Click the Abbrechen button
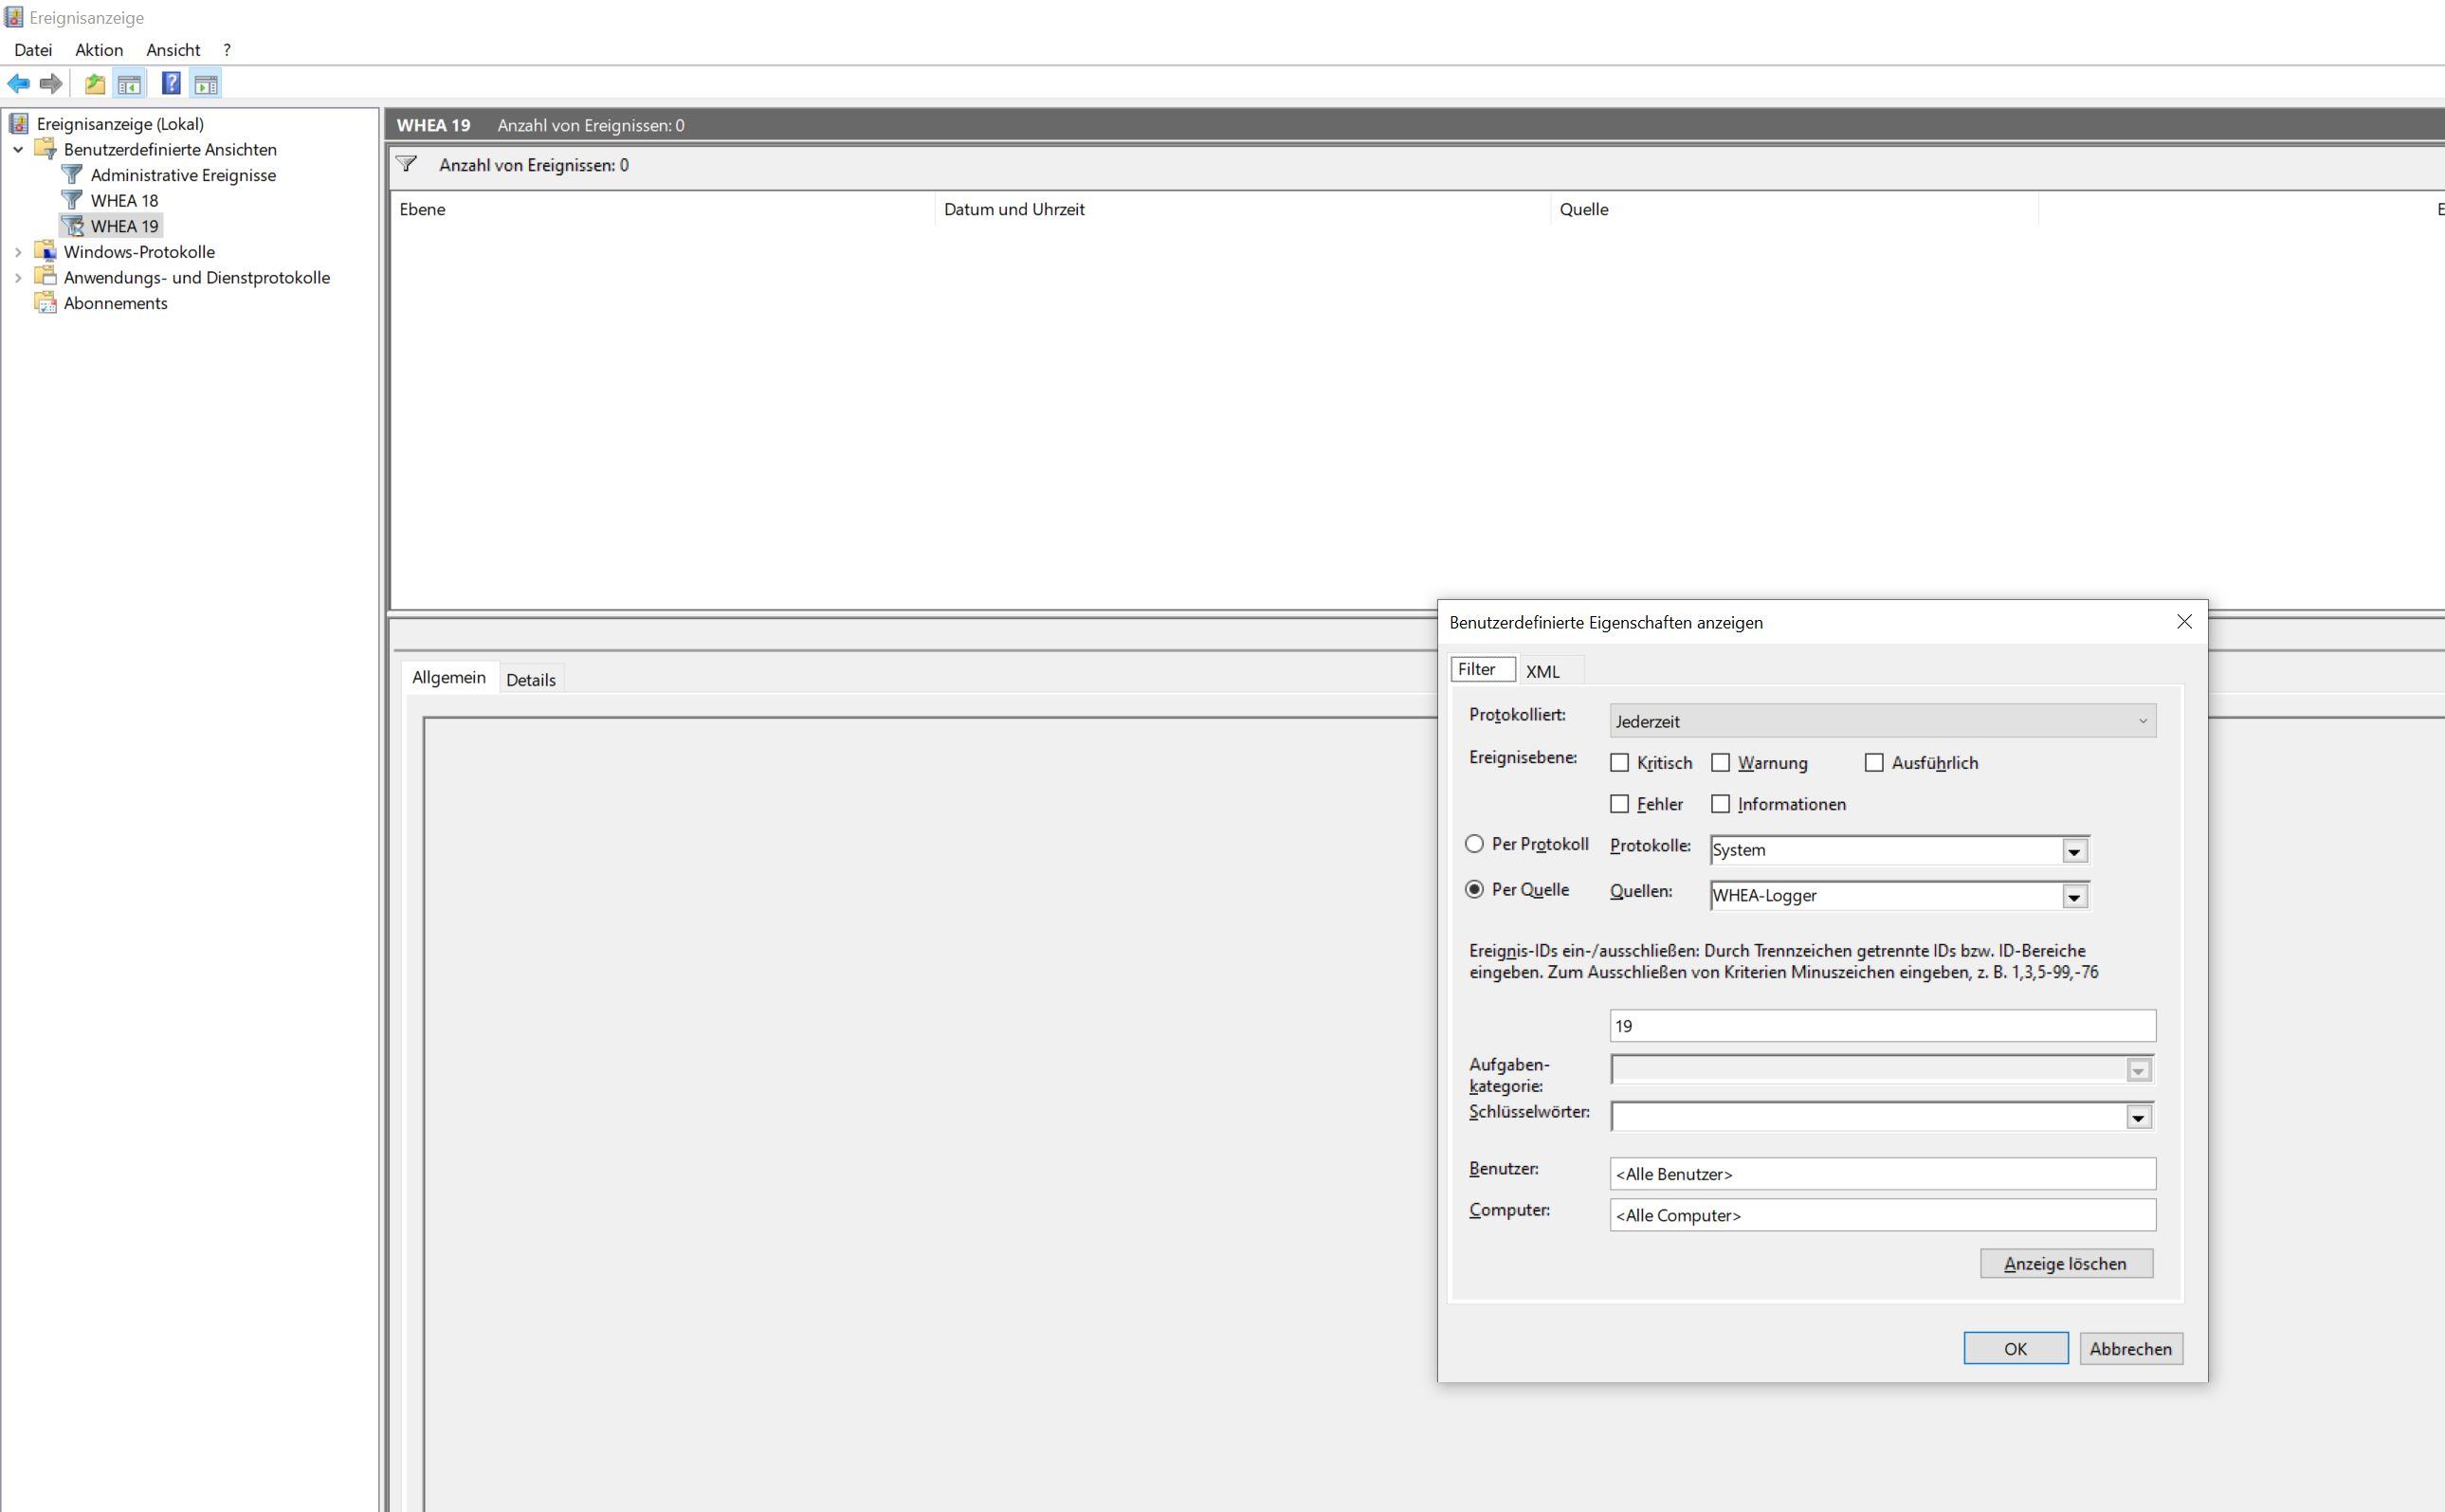2445x1512 pixels. (2131, 1348)
